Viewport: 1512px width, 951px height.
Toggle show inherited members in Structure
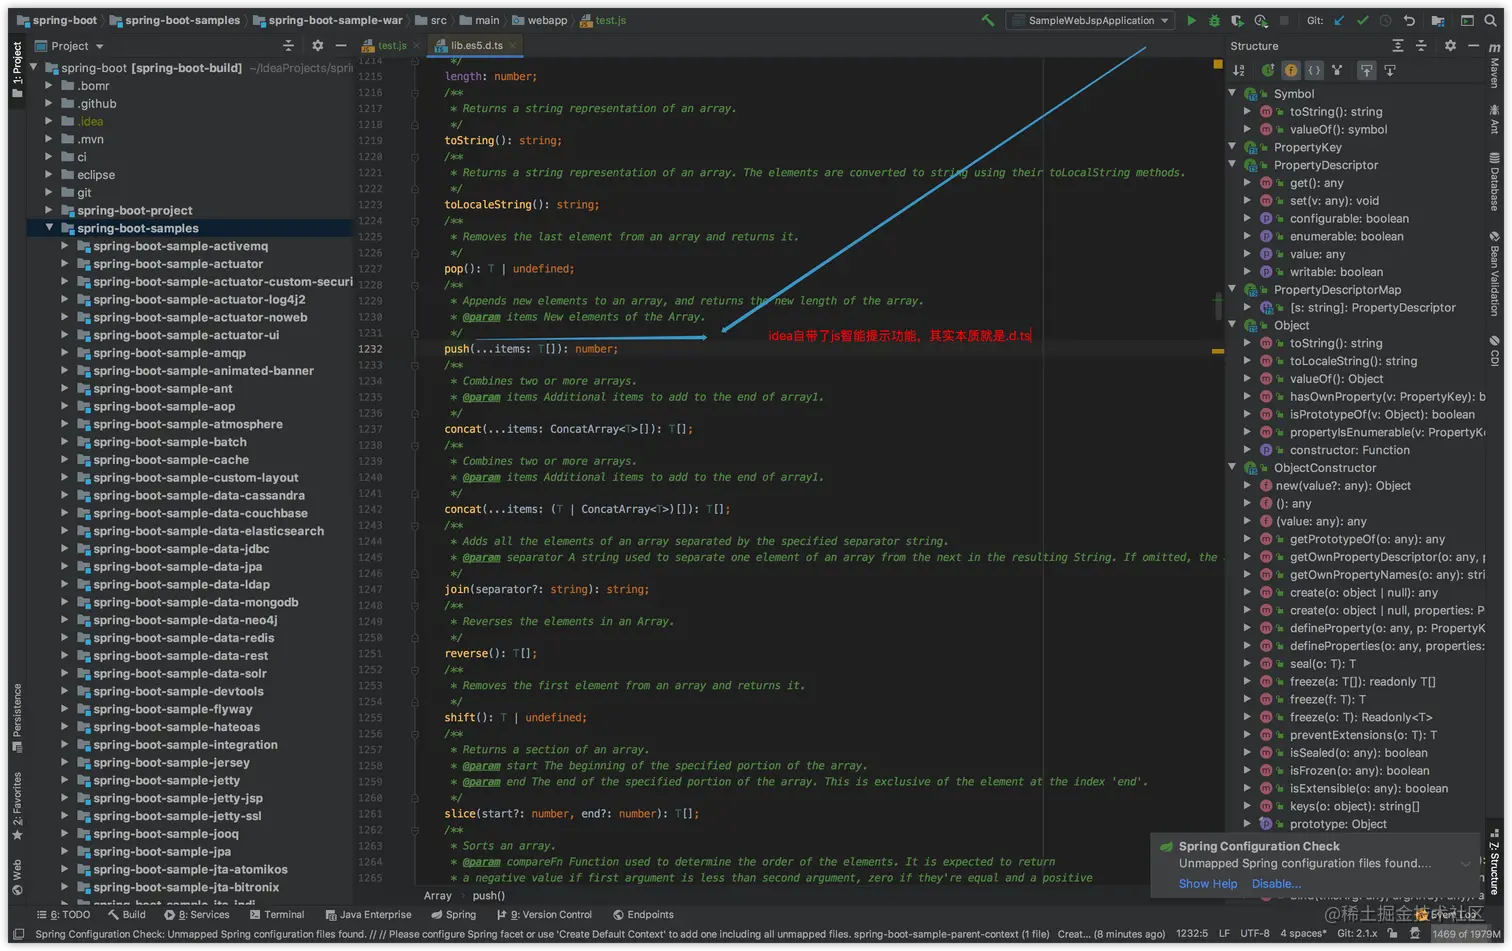(1268, 70)
